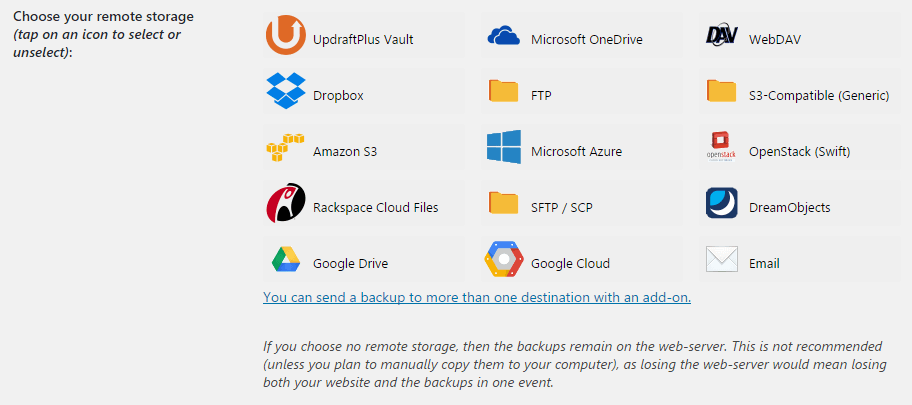Choose the WebDAV logo icon
Screen dimensions: 912x405
click(721, 35)
